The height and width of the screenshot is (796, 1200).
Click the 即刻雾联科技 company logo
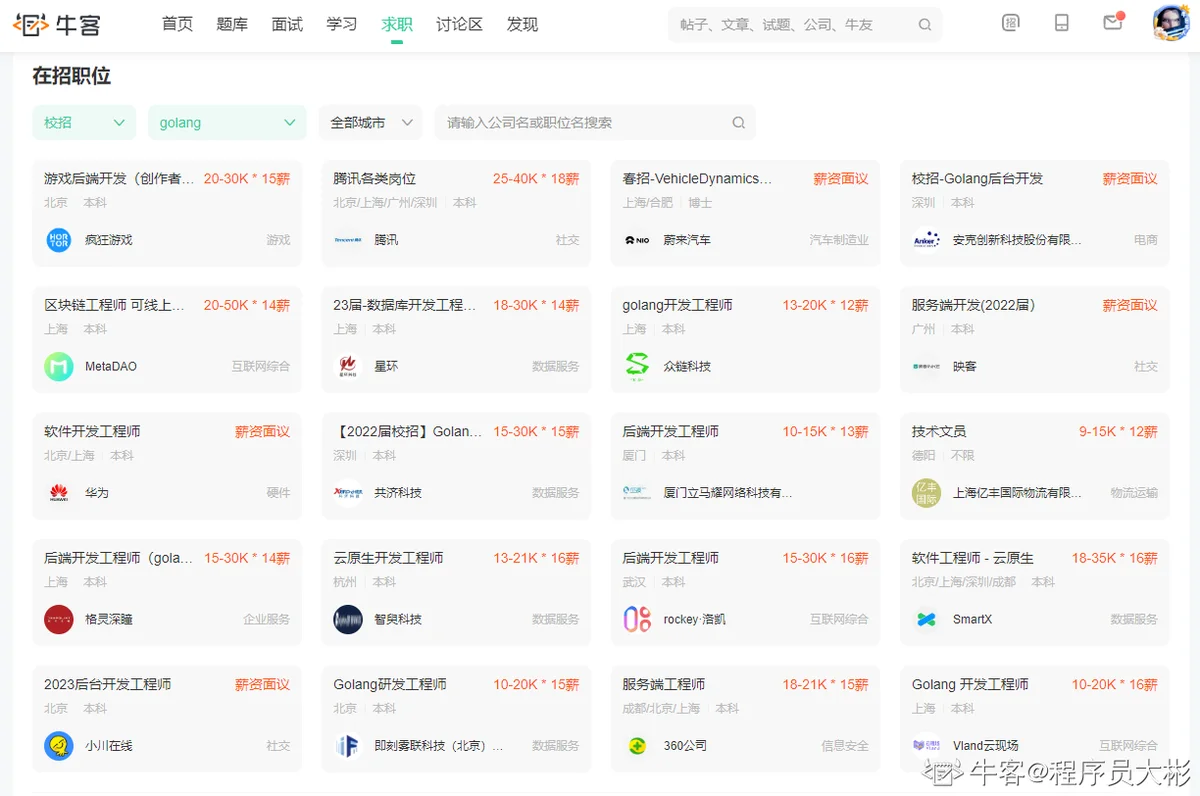[348, 746]
